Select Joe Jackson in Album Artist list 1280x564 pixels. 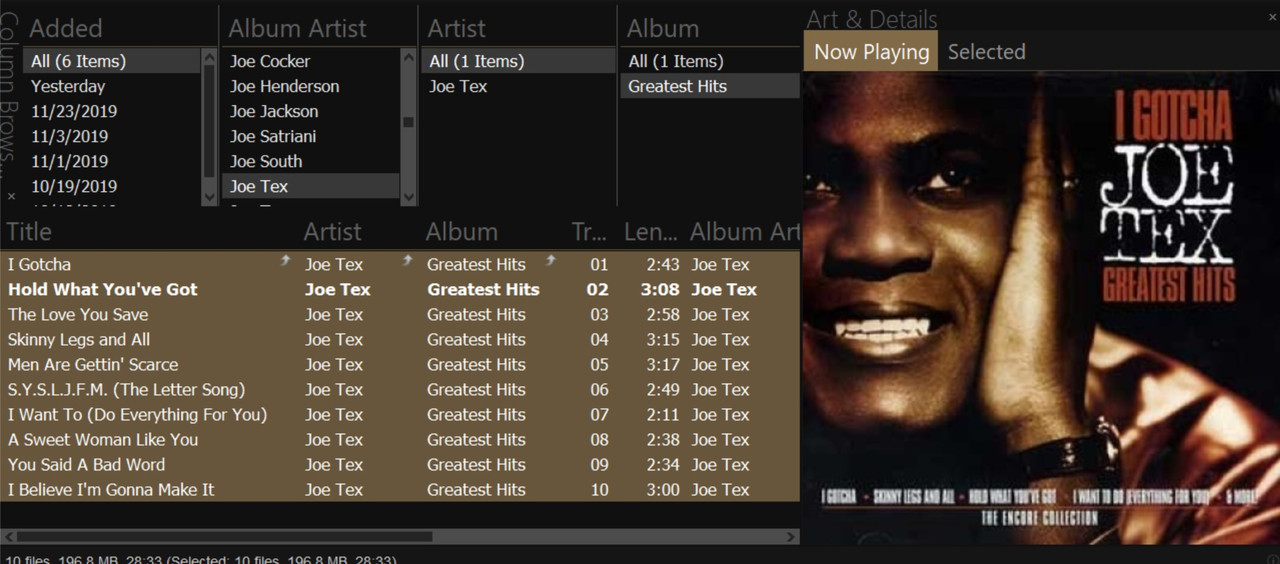(x=311, y=111)
